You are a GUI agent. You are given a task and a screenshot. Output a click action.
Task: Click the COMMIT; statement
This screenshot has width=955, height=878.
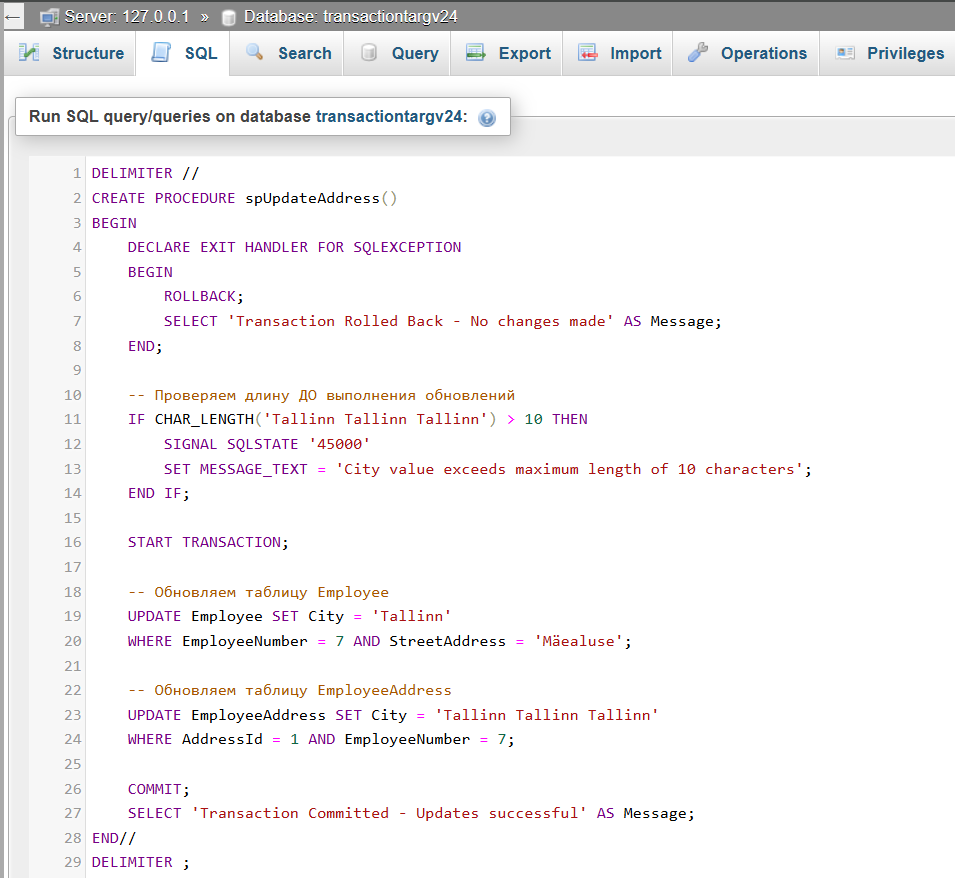coord(158,789)
